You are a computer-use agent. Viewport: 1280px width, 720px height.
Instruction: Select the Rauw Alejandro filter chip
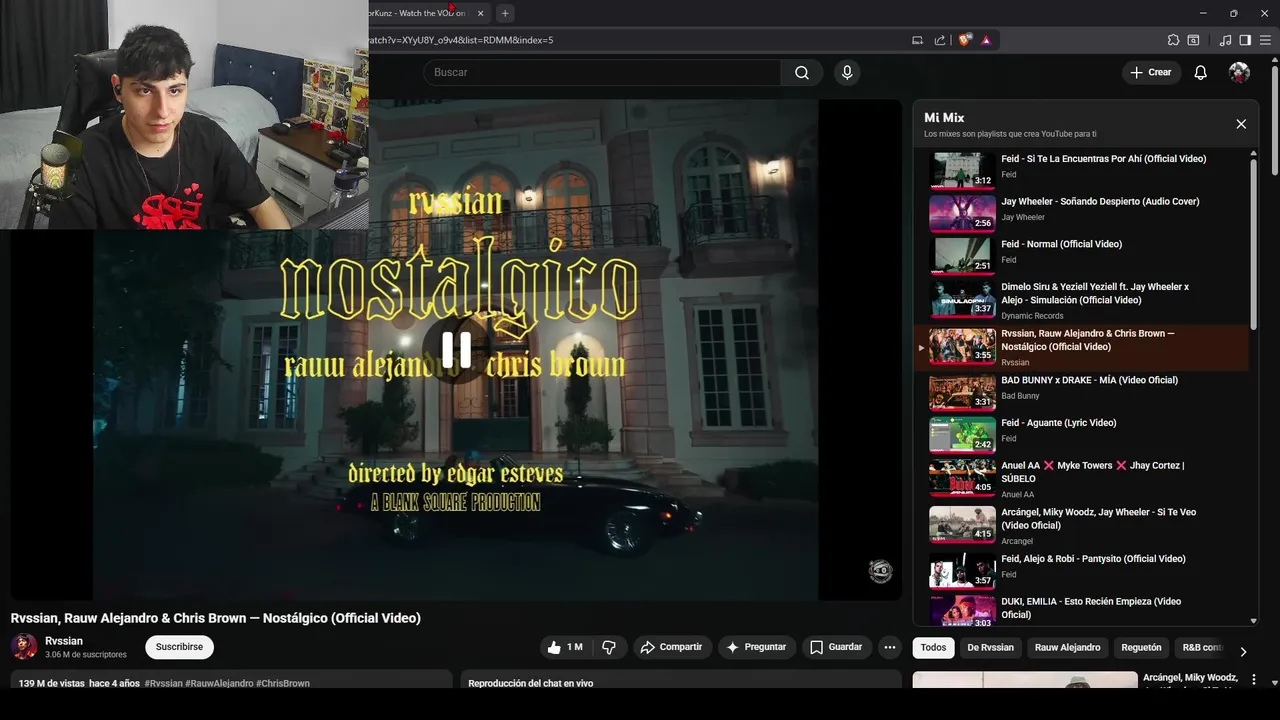(1067, 647)
